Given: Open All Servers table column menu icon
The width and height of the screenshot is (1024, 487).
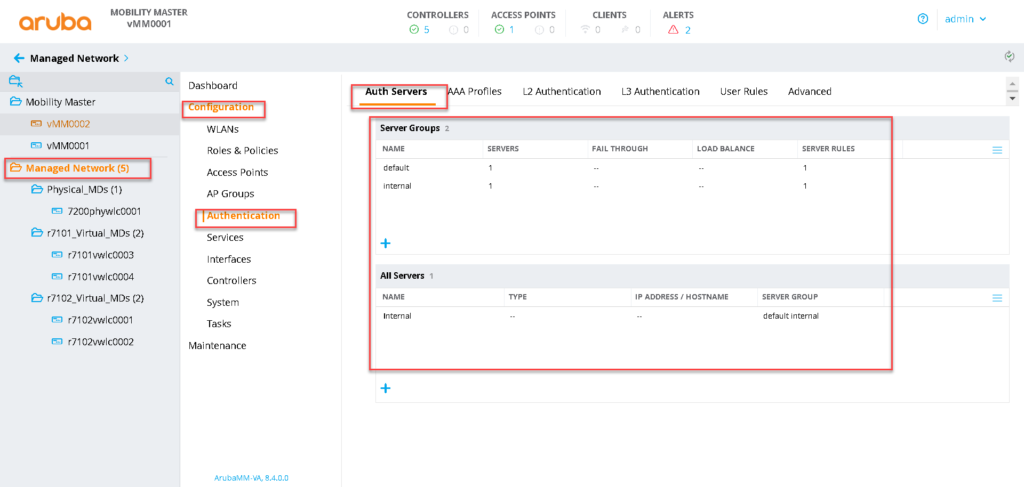Looking at the screenshot, I should coord(996,298).
